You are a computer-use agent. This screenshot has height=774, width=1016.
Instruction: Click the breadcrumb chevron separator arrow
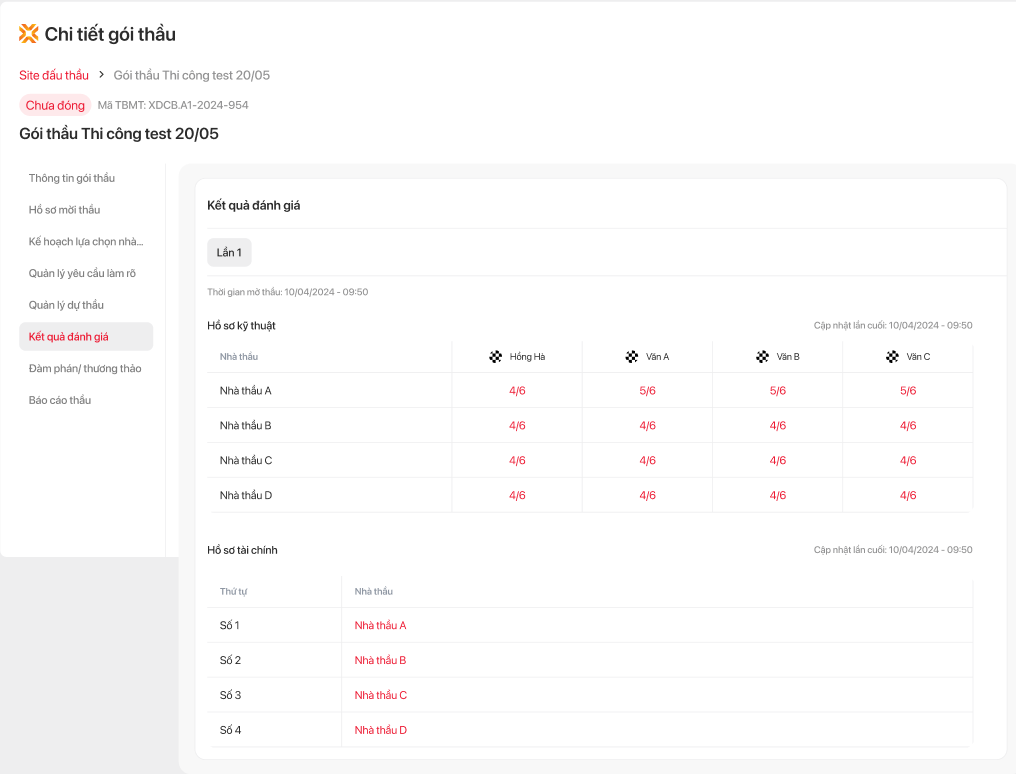click(101, 75)
